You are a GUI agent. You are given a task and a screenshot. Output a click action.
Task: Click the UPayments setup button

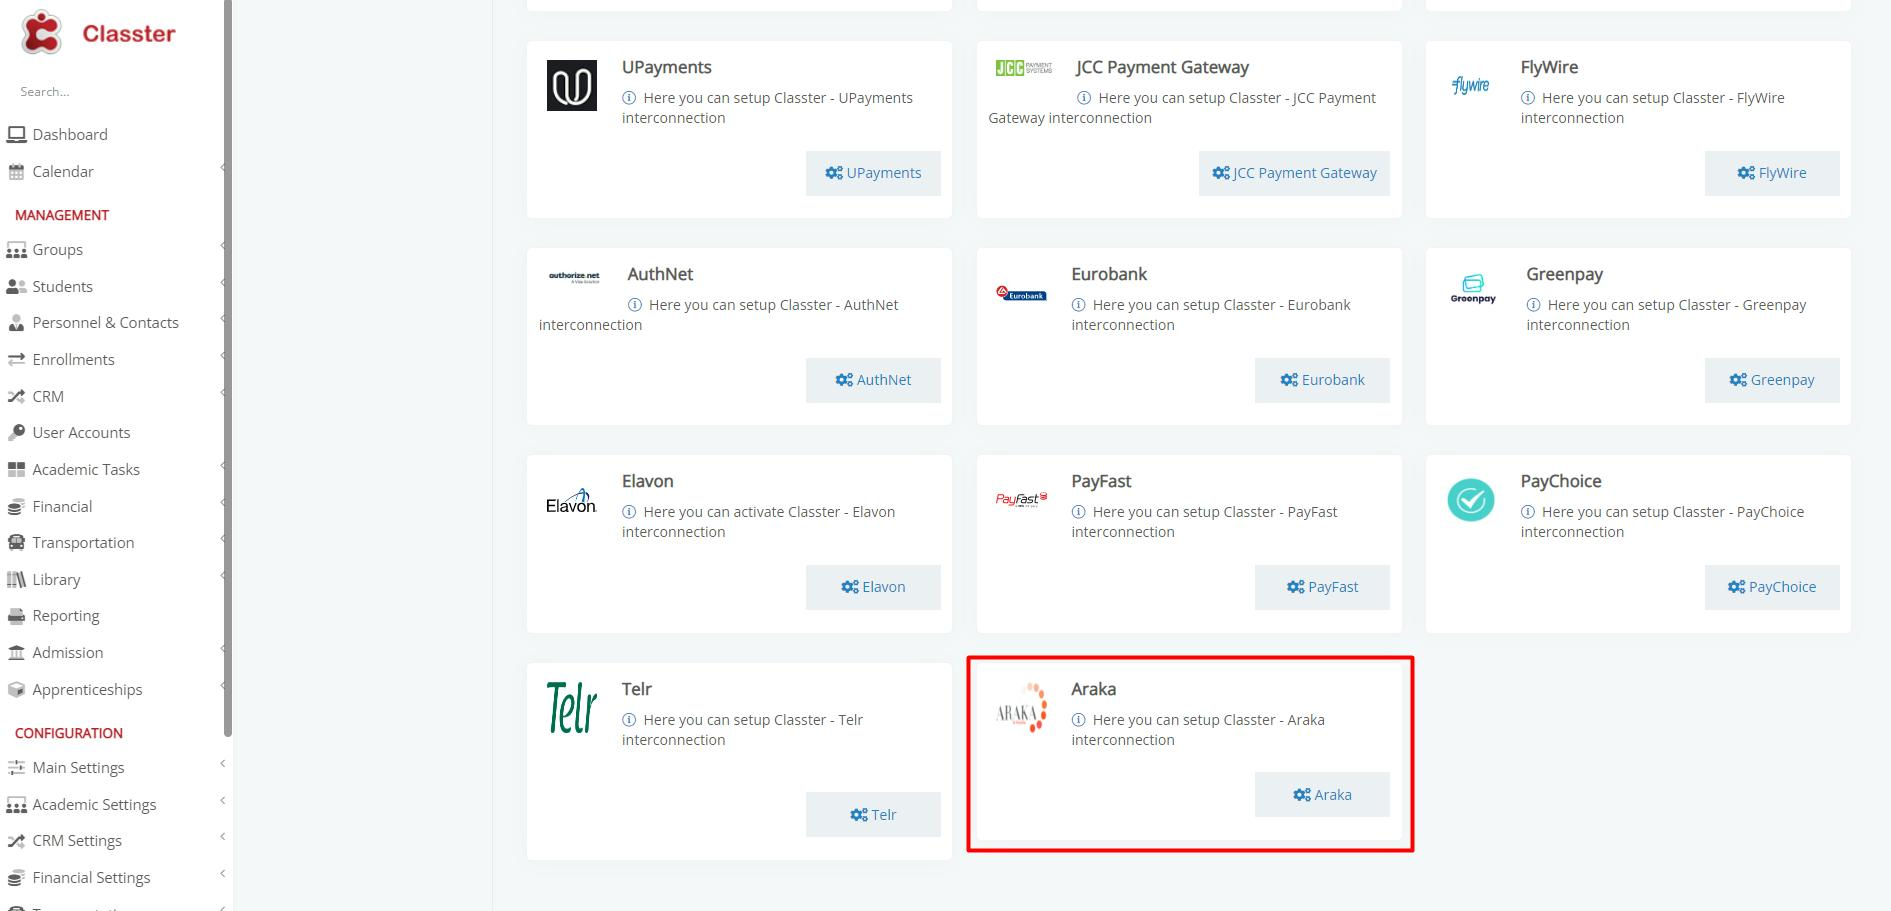(x=873, y=173)
